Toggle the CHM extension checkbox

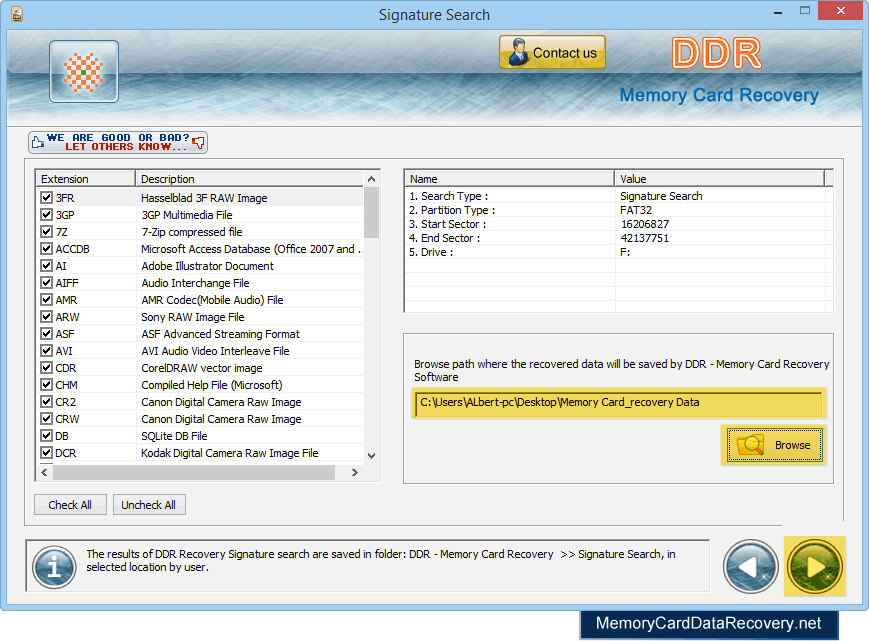click(x=47, y=384)
